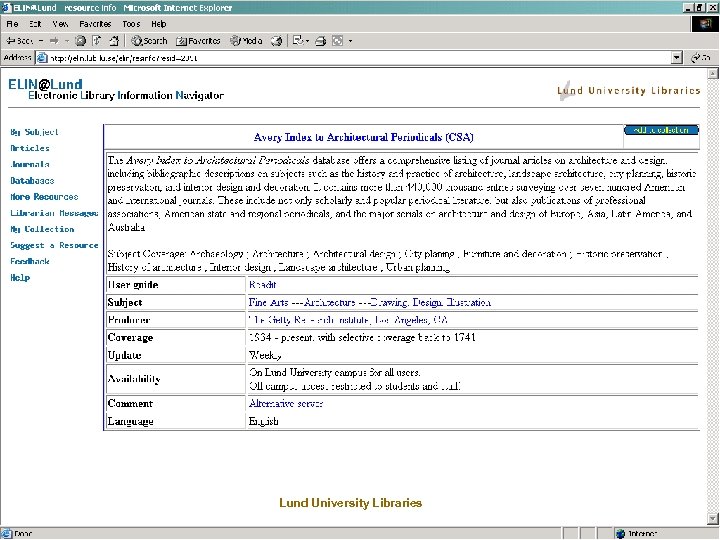
Task: Open the Alternative server link
Action: [286, 403]
